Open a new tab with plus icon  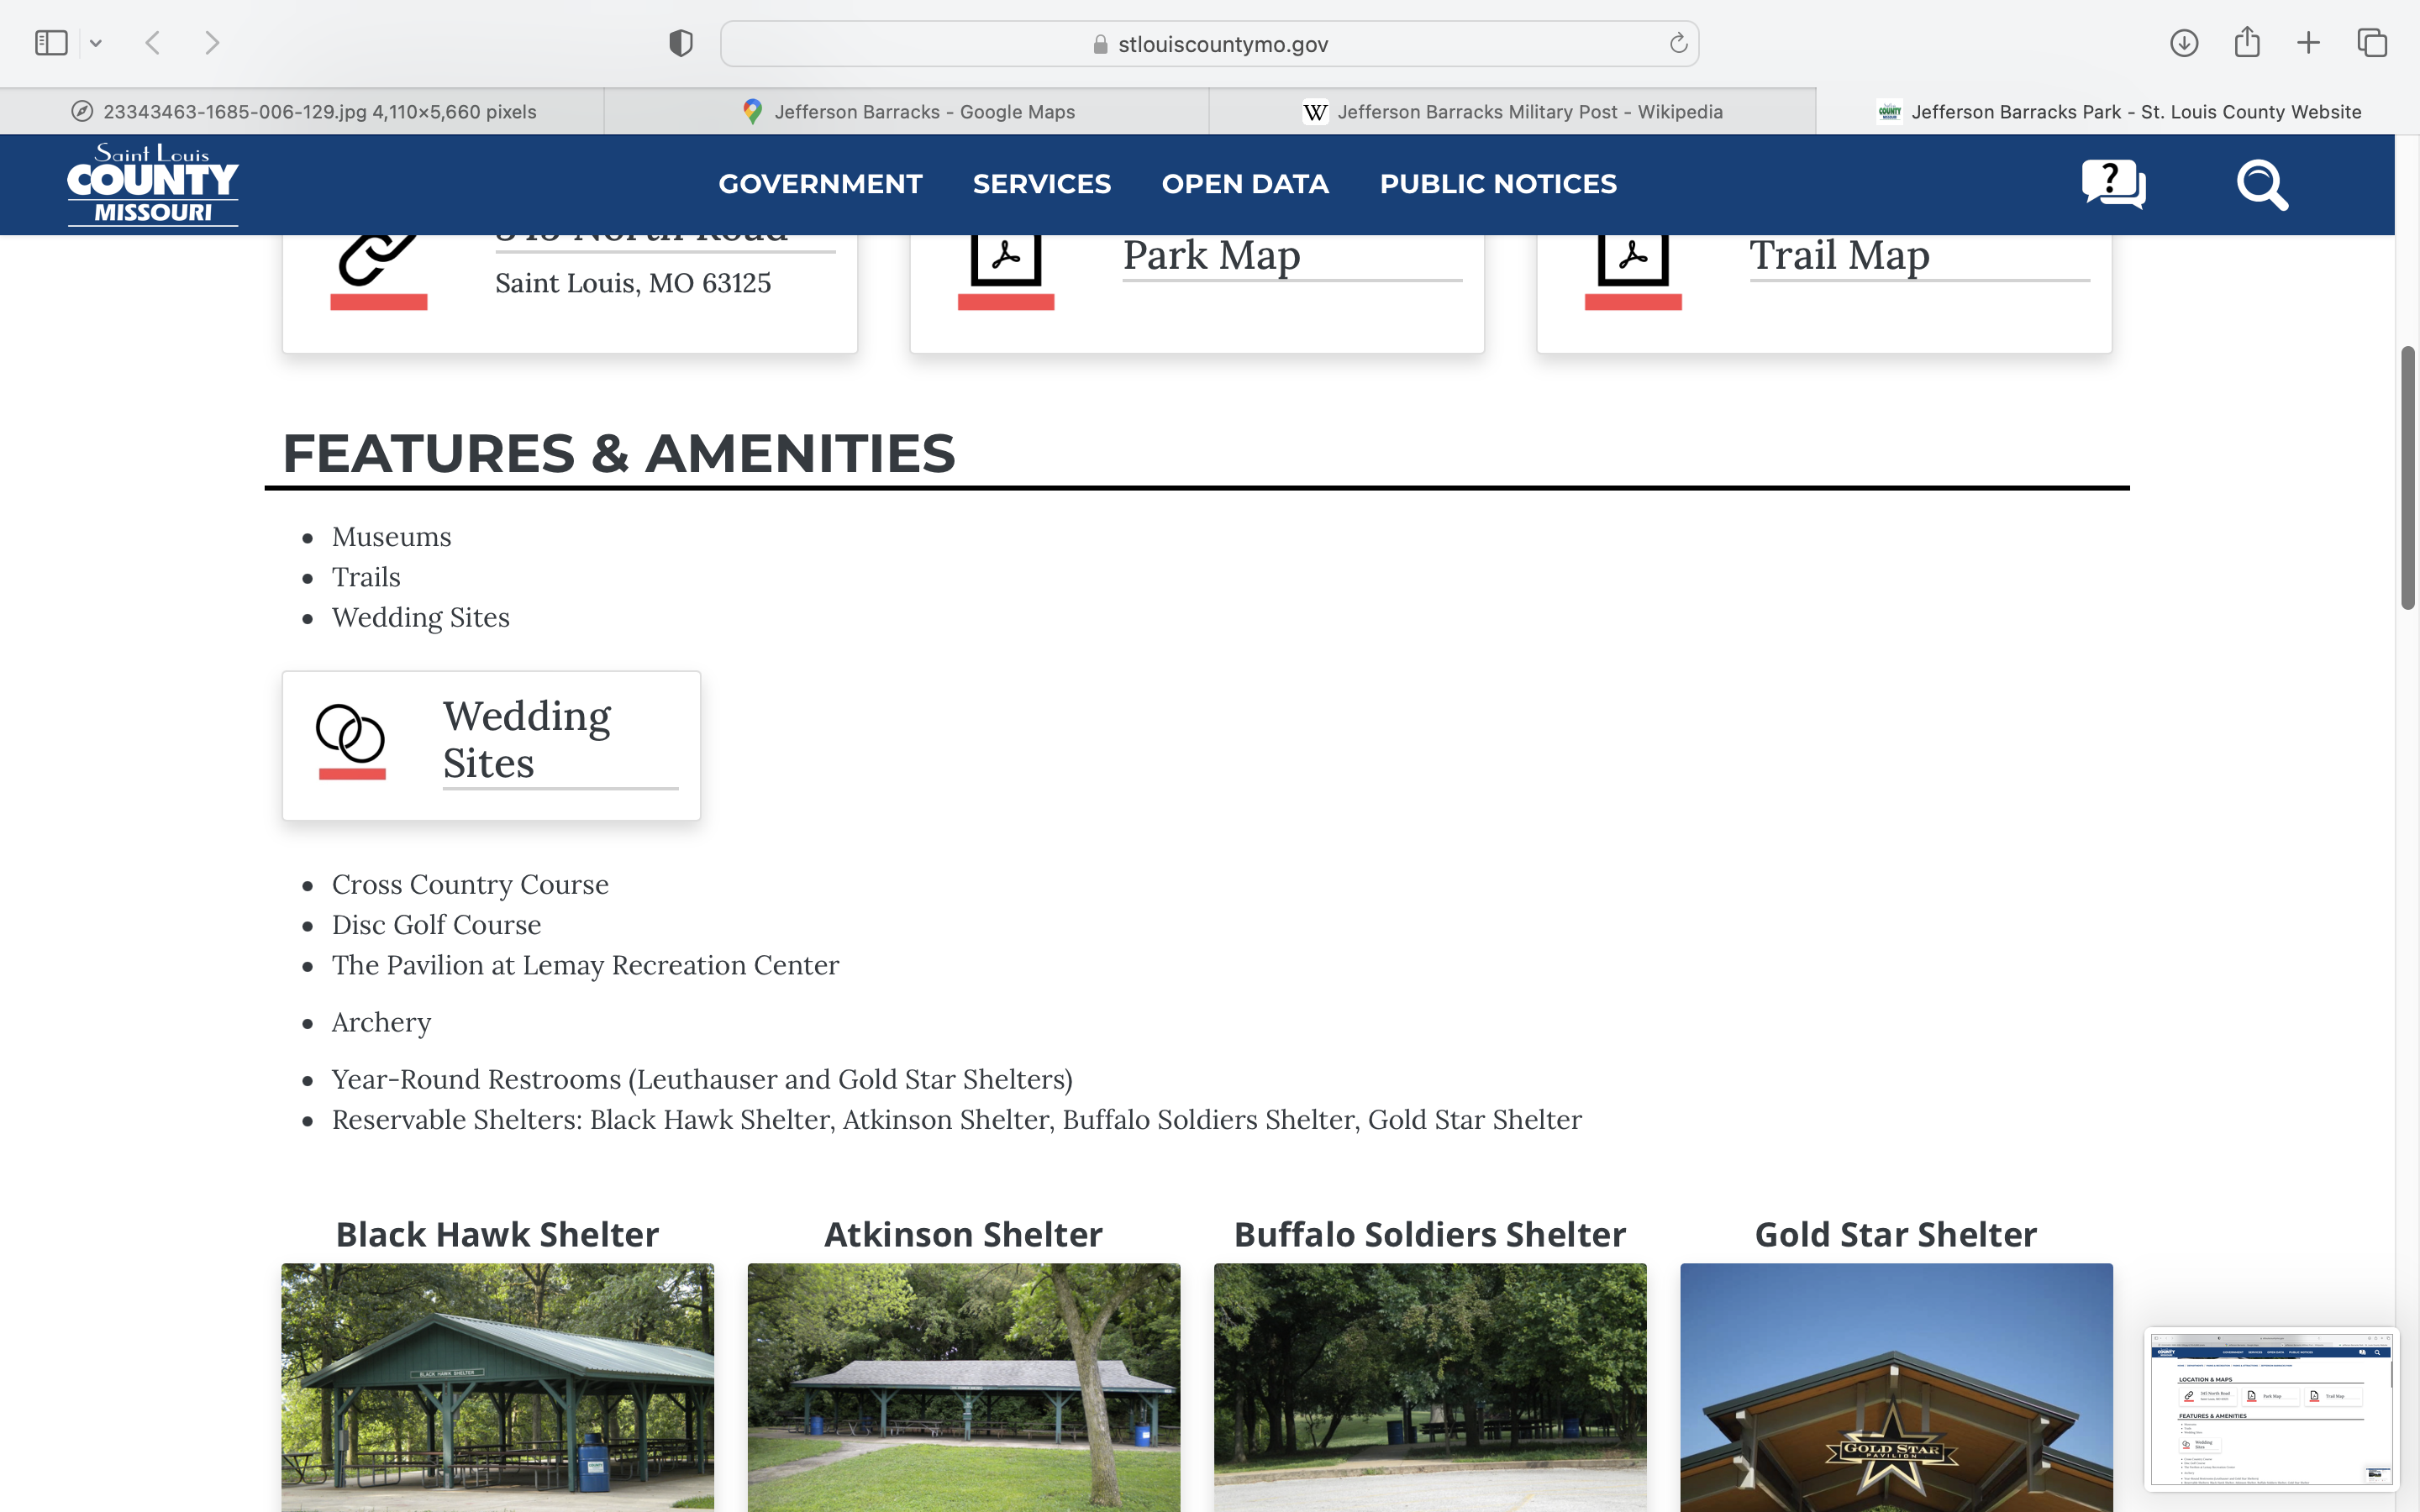click(x=2309, y=43)
